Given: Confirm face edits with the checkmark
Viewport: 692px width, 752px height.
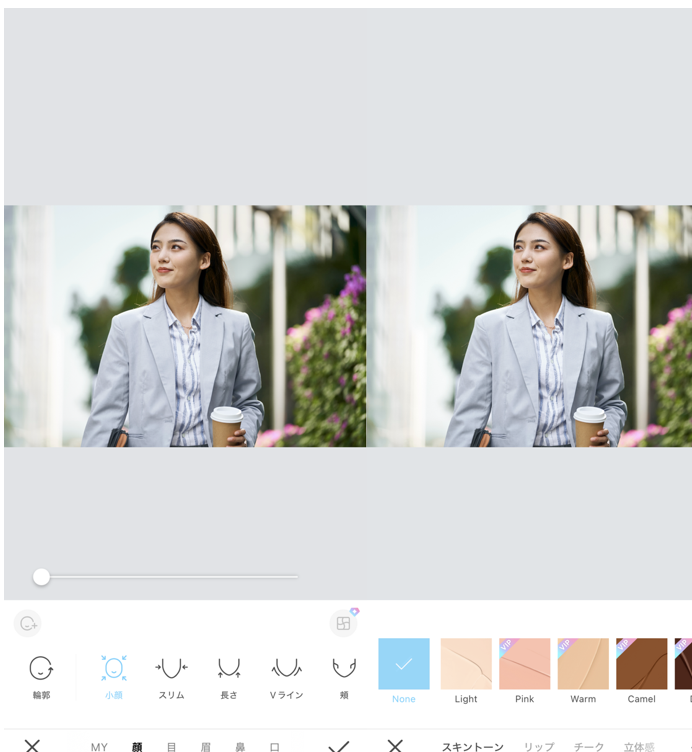Looking at the screenshot, I should pos(339,745).
